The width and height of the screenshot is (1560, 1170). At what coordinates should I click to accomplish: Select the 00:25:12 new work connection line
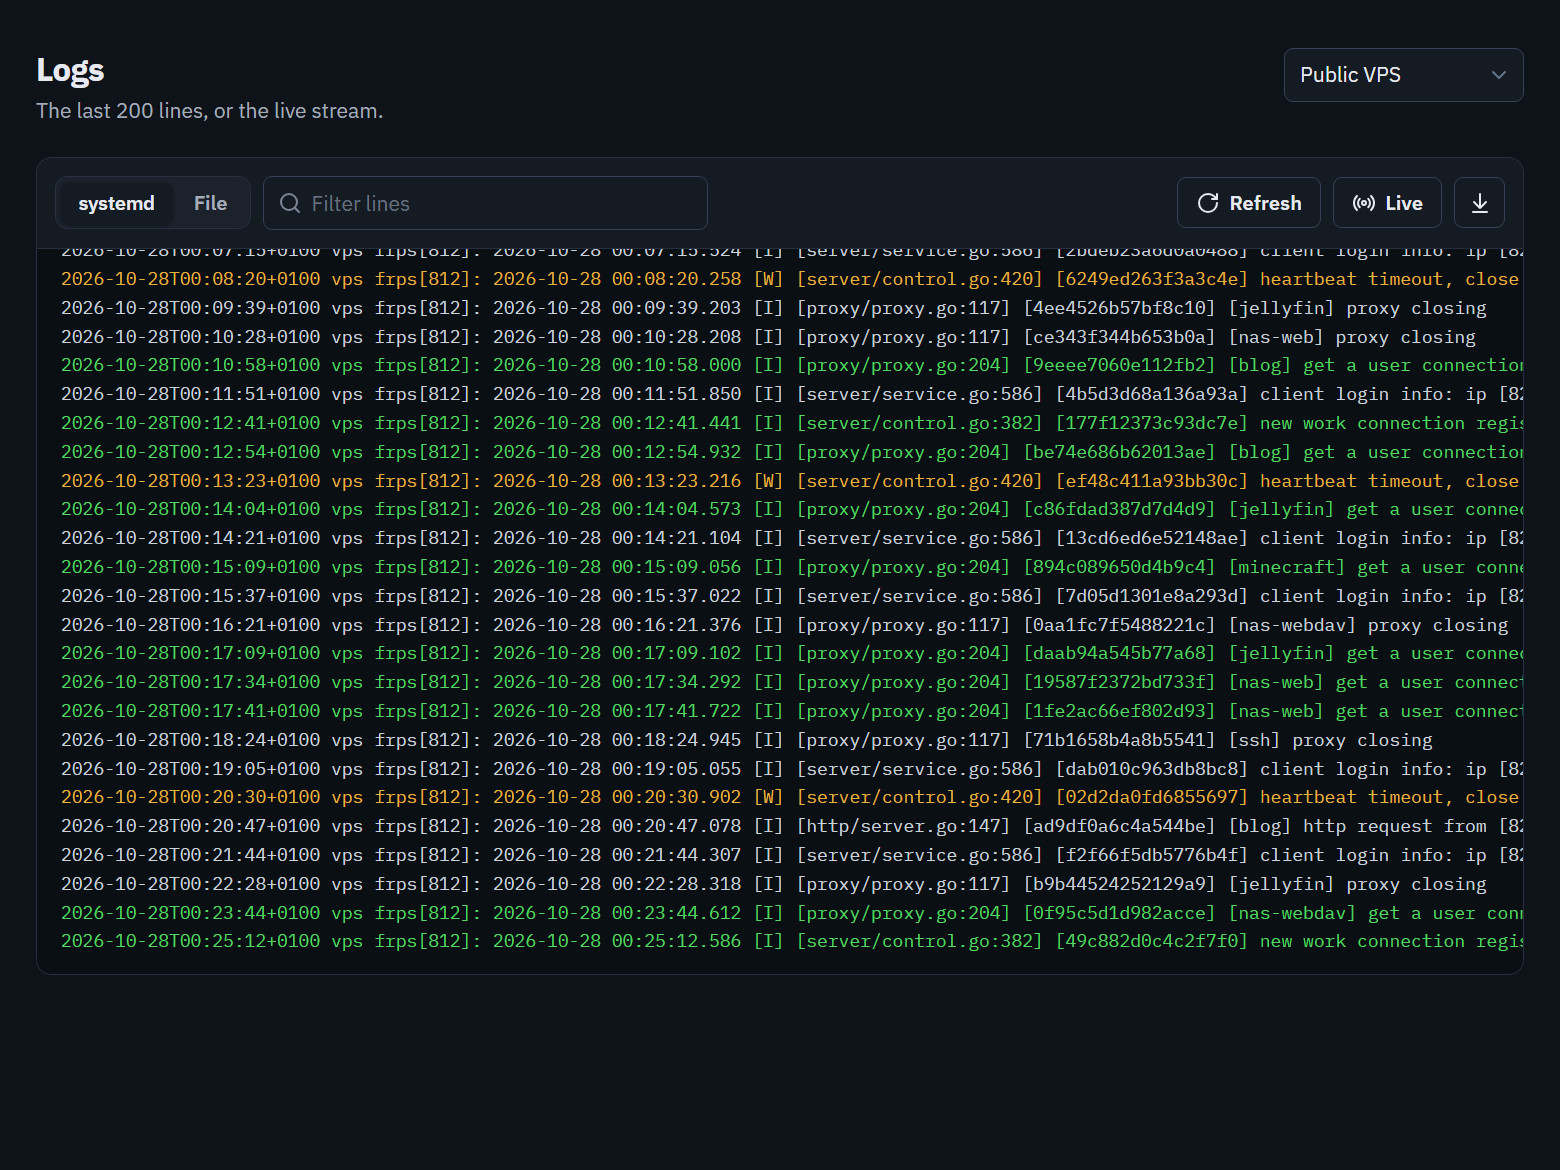tap(790, 941)
